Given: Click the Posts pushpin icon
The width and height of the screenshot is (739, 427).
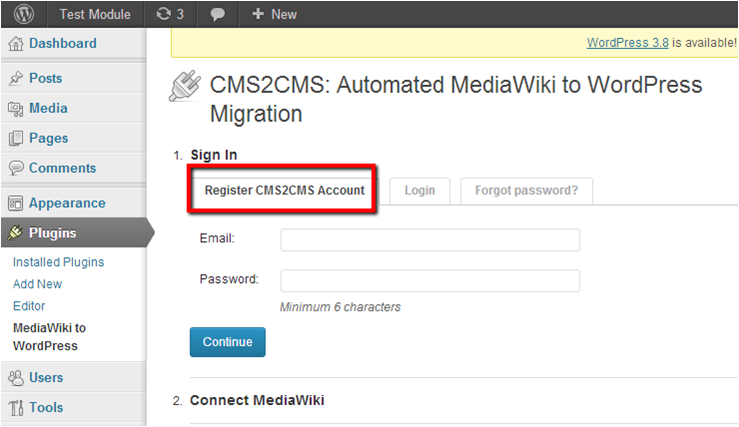Looking at the screenshot, I should [16, 78].
